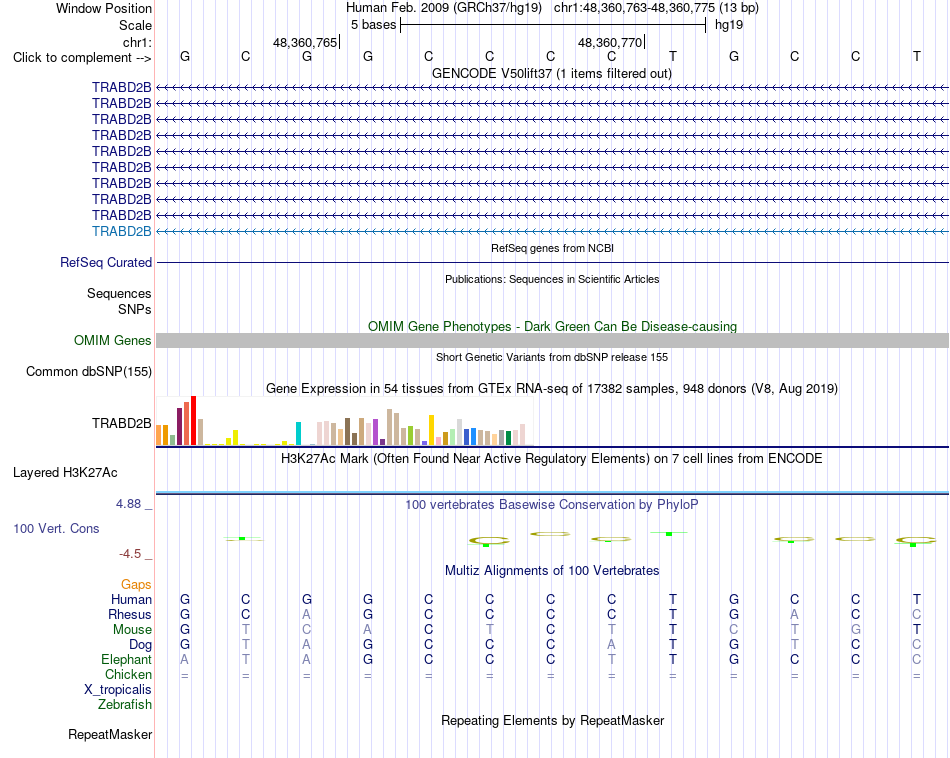Click the cyan bar in the GTEx chart
Screen dimensions: 950x758
click(298, 434)
